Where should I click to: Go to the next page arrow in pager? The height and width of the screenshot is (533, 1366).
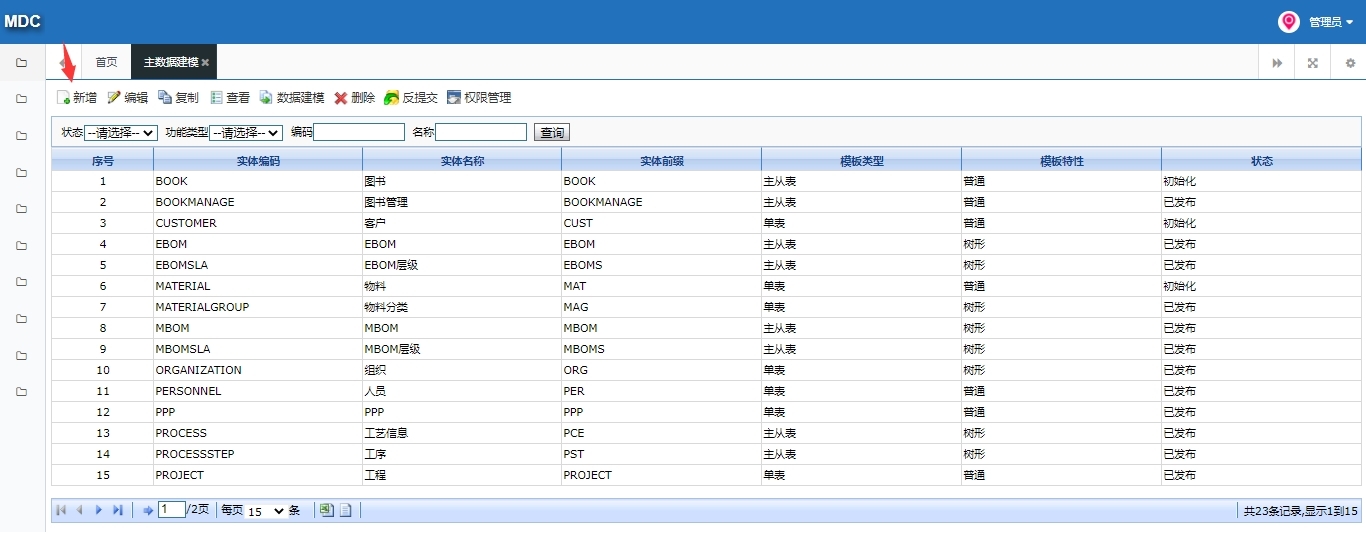[x=98, y=510]
